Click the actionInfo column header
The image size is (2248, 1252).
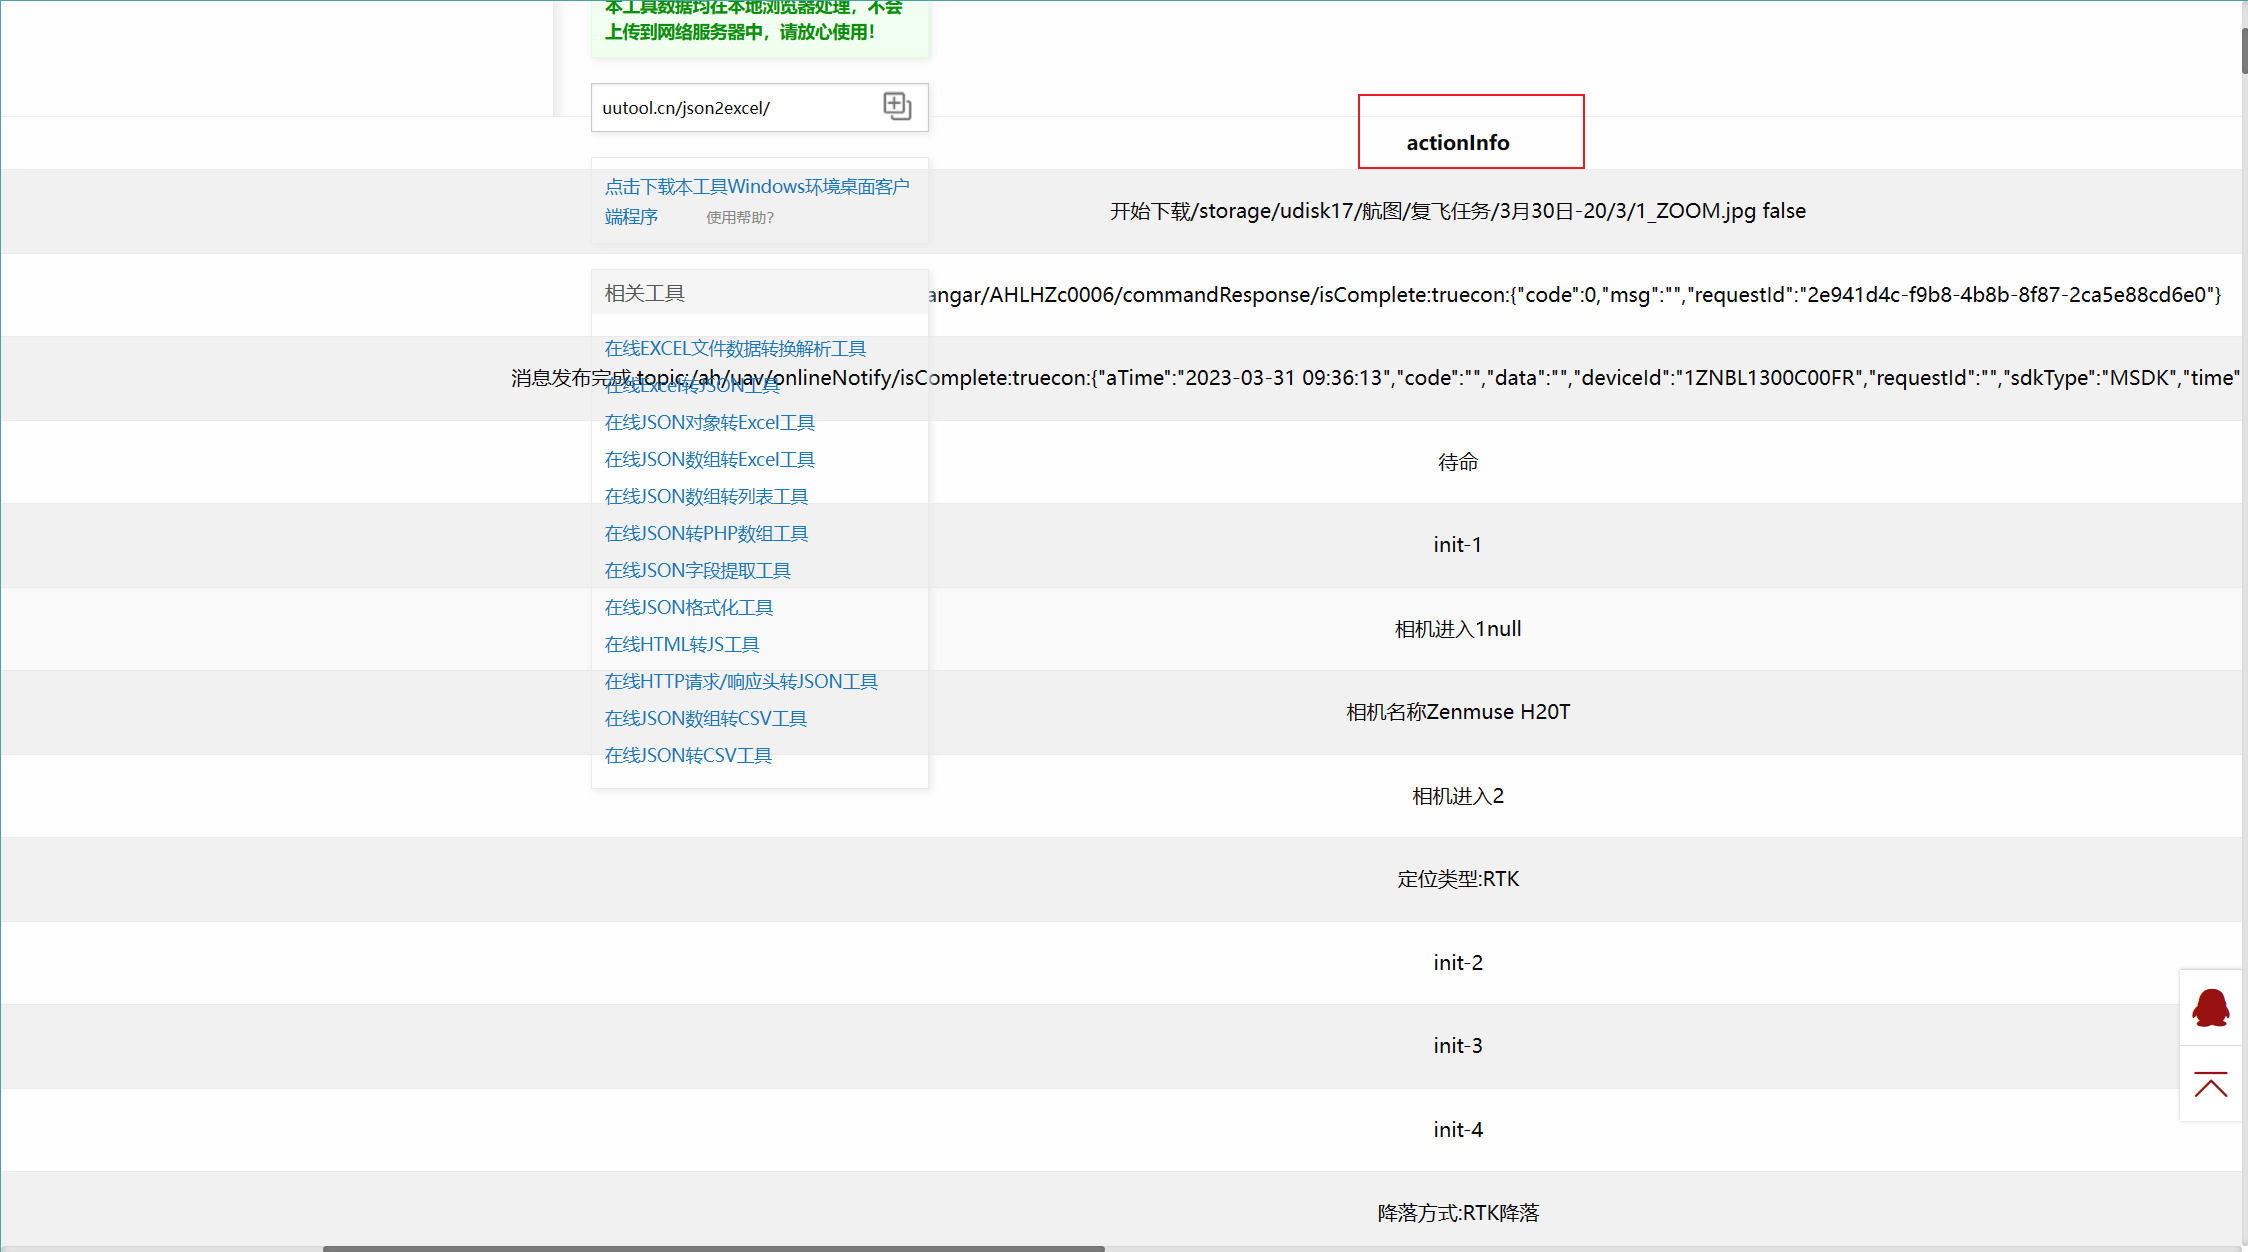point(1458,142)
